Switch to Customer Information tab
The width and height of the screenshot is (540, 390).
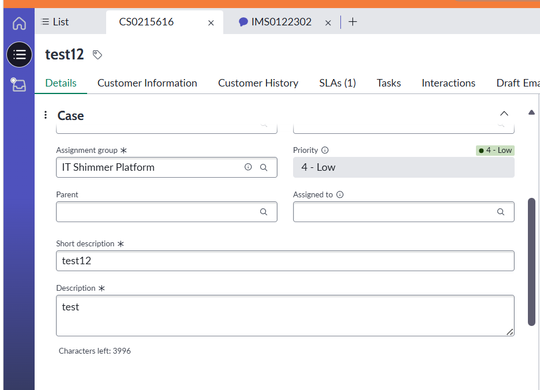coord(147,83)
